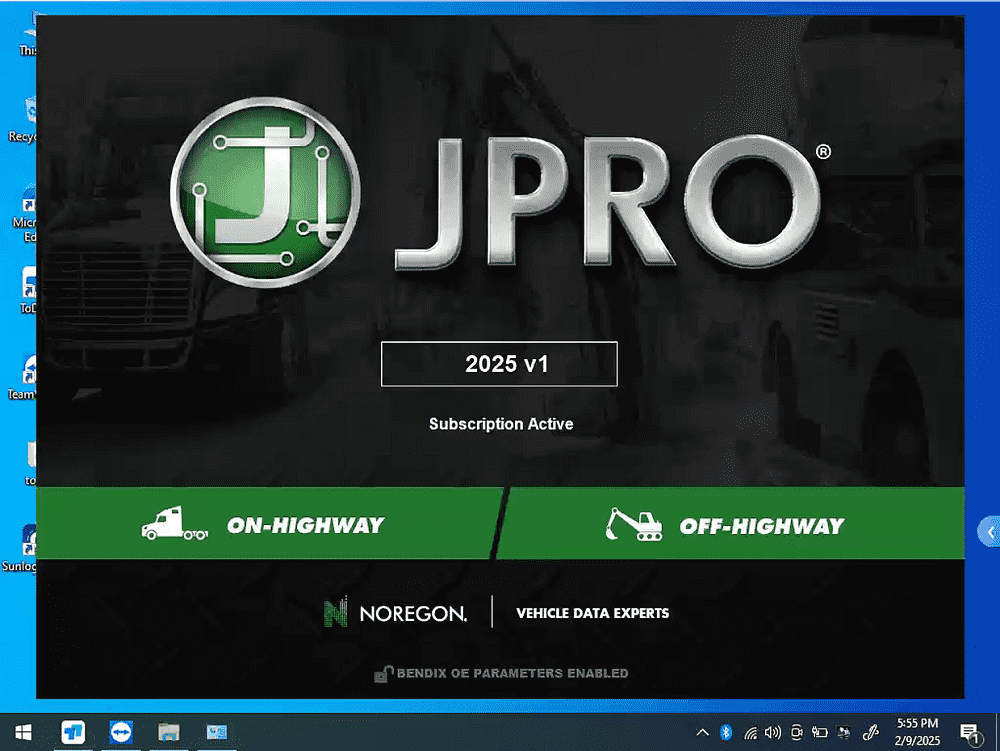This screenshot has height=751, width=1000.
Task: Open File Explorer from the taskbar
Action: 168,732
